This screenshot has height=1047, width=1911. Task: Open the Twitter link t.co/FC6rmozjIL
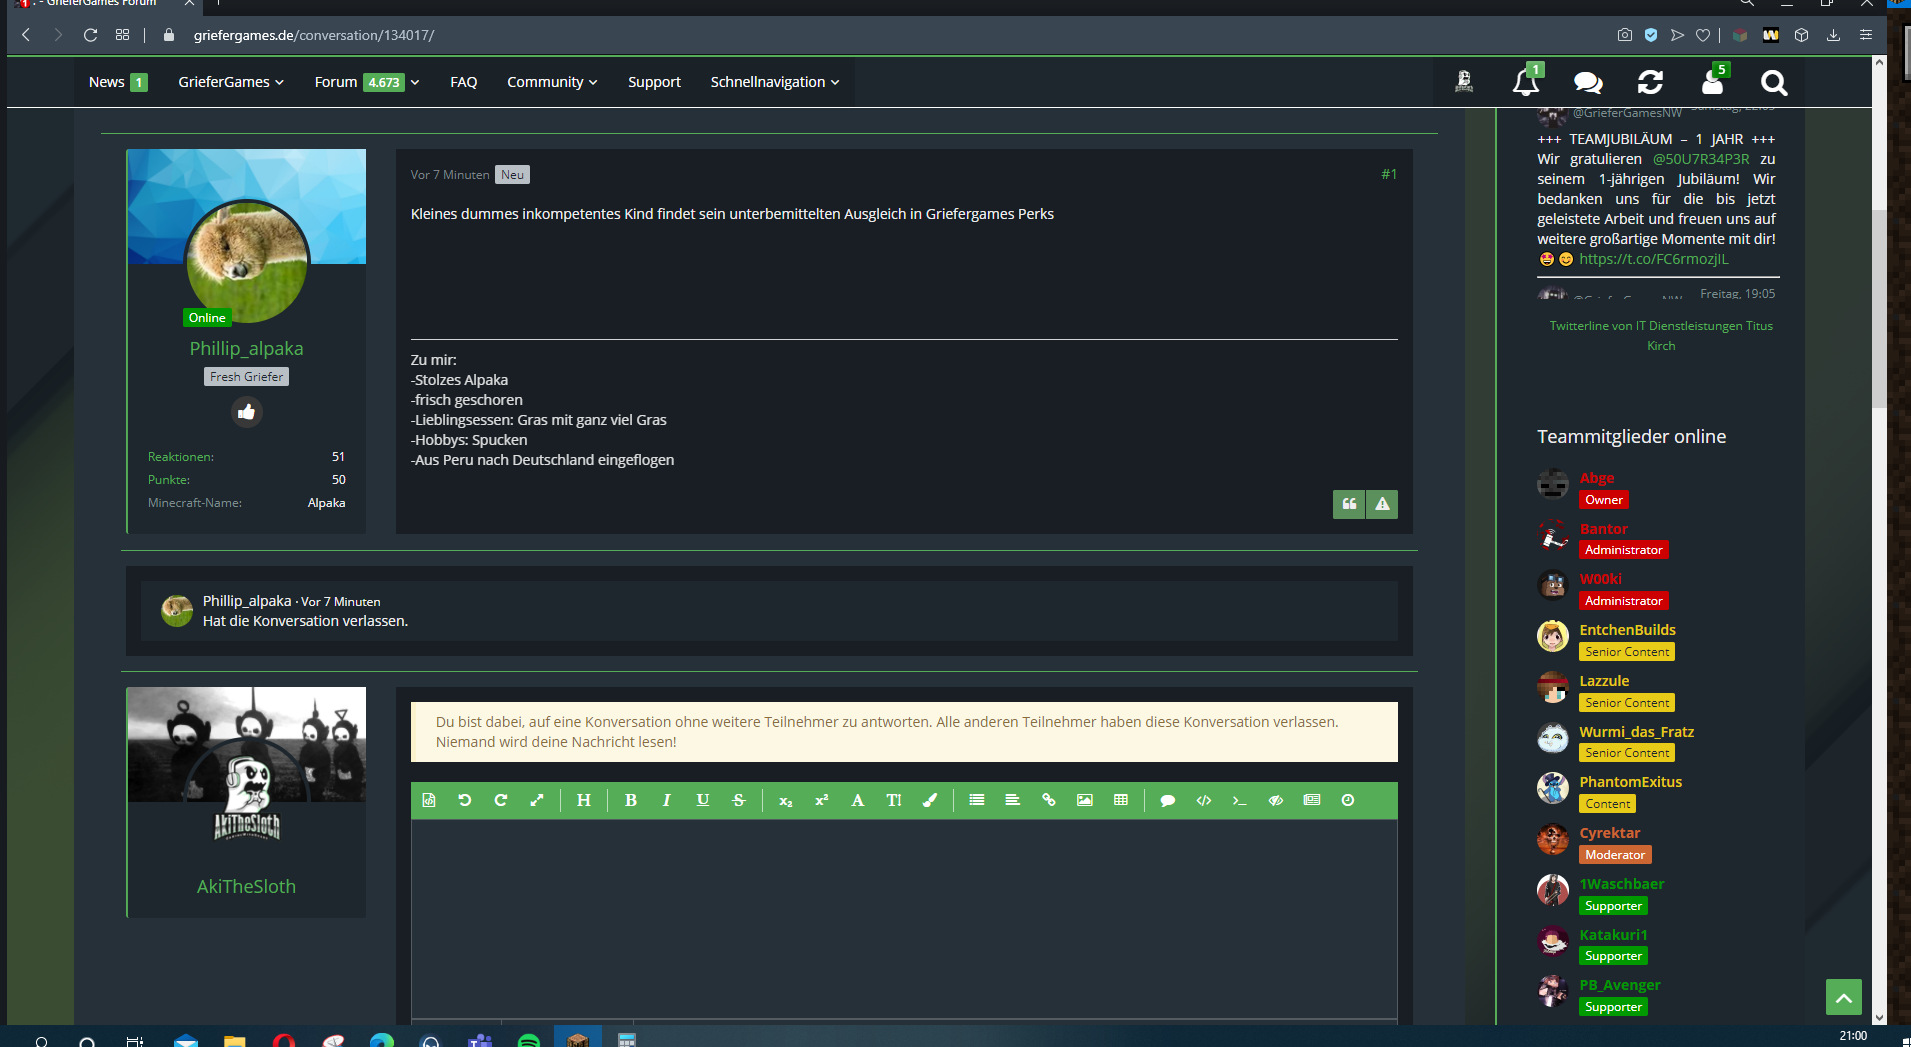pyautogui.click(x=1654, y=259)
